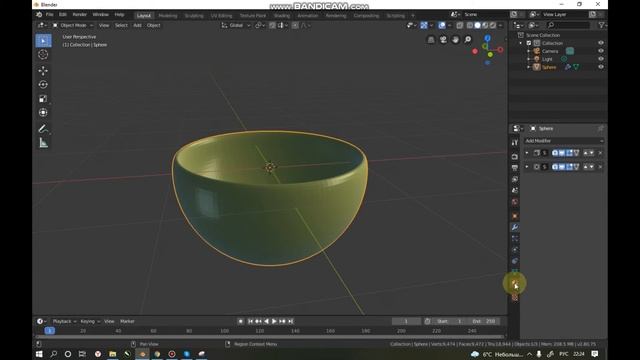Toggle camera view with camera icon
Image resolution: width=640 pixels, height=360 pixels.
click(443, 40)
